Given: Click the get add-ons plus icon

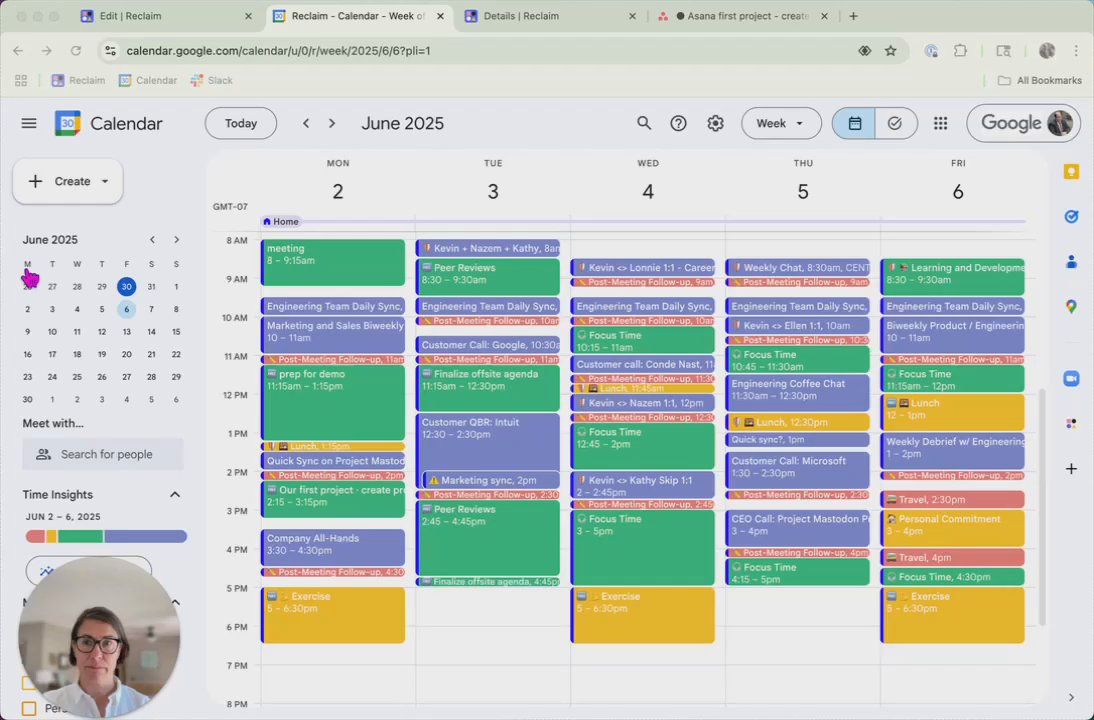Looking at the screenshot, I should coord(1071,469).
